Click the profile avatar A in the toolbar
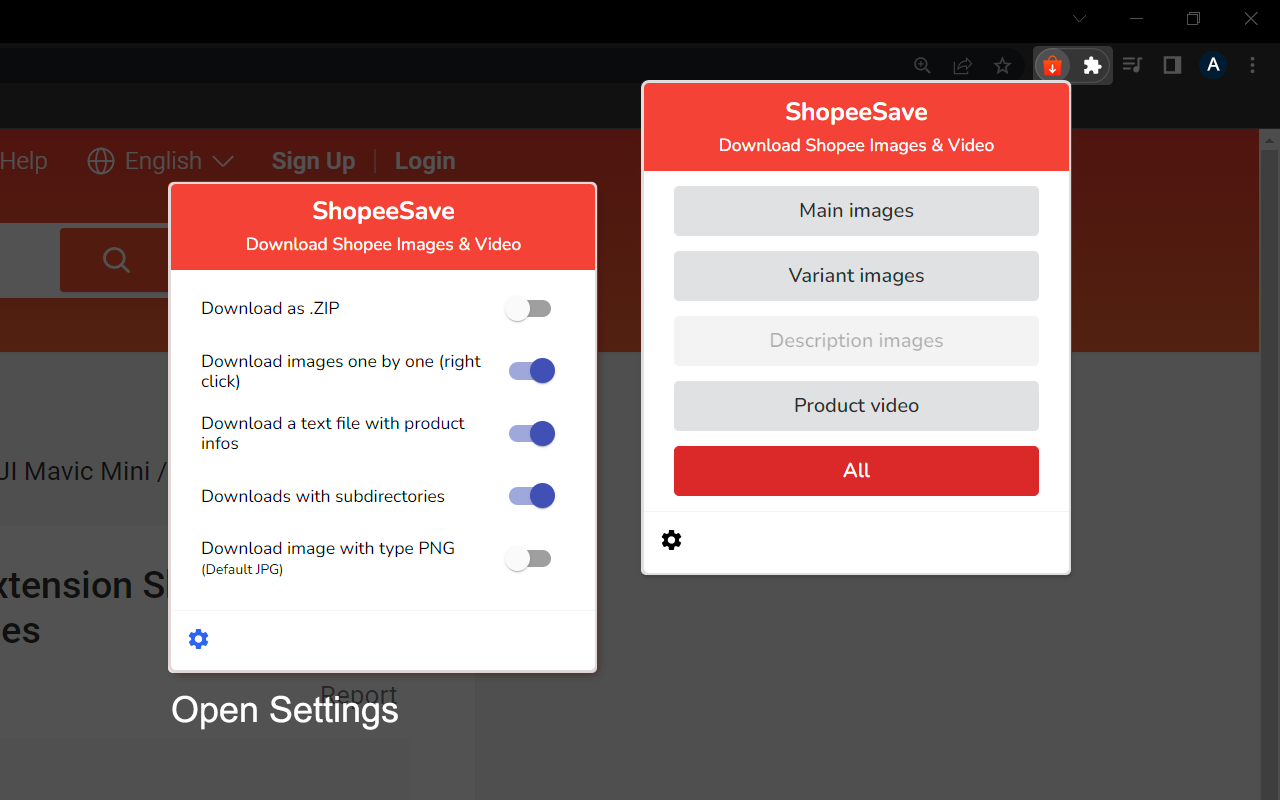Screen dimensions: 1280x800 tap(1212, 64)
